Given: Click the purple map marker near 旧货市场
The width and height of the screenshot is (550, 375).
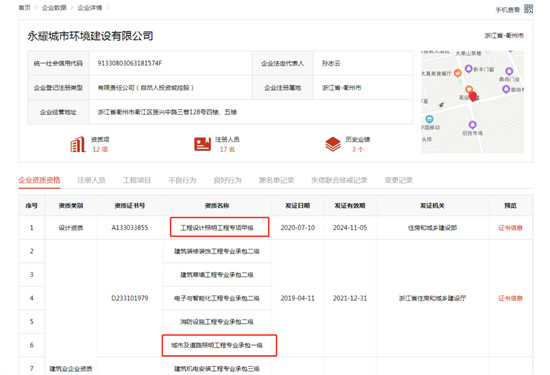Looking at the screenshot, I should tap(472, 125).
